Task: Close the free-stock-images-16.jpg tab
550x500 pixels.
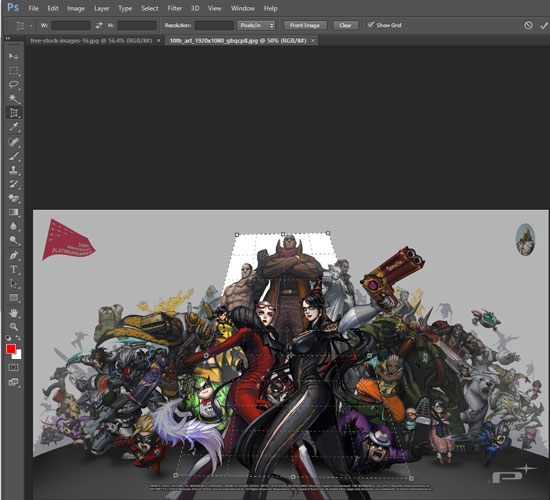Action: 159,41
